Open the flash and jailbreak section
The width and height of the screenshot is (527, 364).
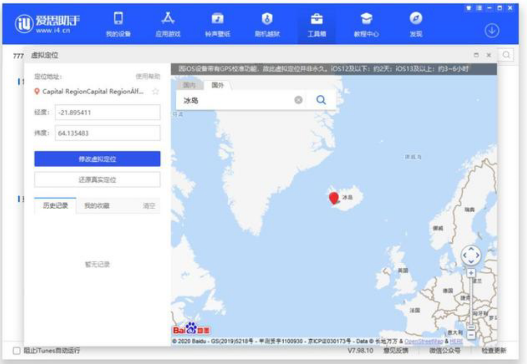[267, 24]
